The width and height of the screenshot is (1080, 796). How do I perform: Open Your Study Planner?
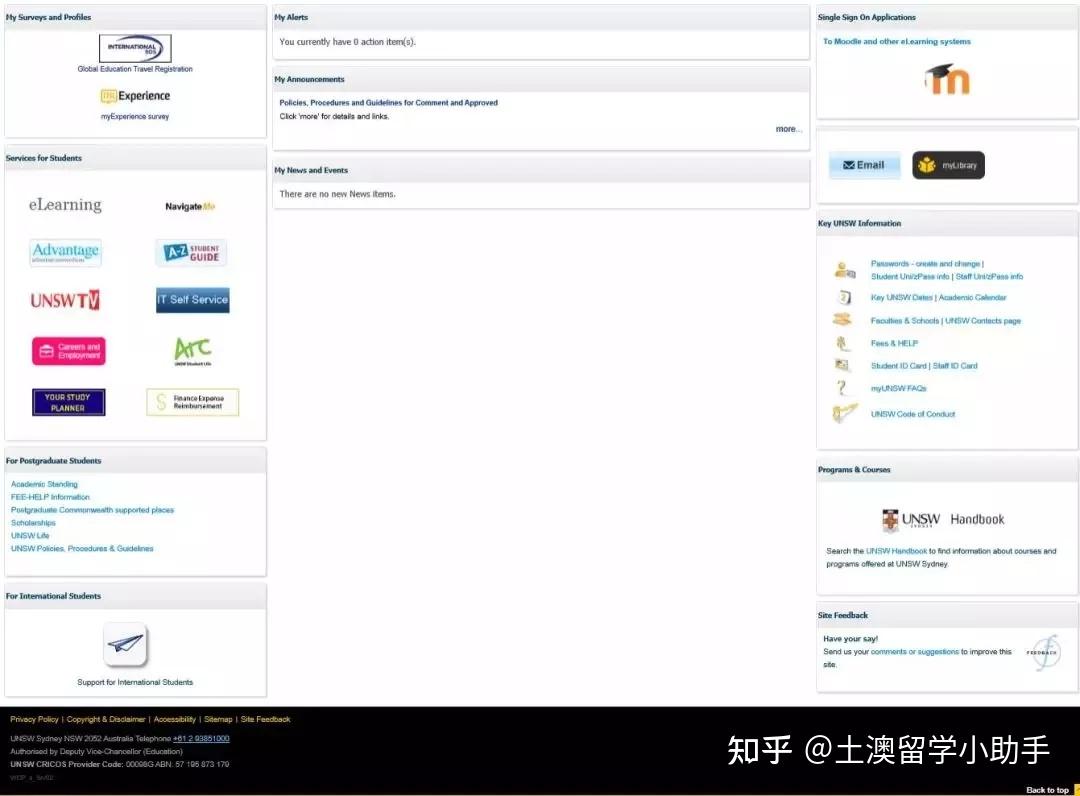68,401
